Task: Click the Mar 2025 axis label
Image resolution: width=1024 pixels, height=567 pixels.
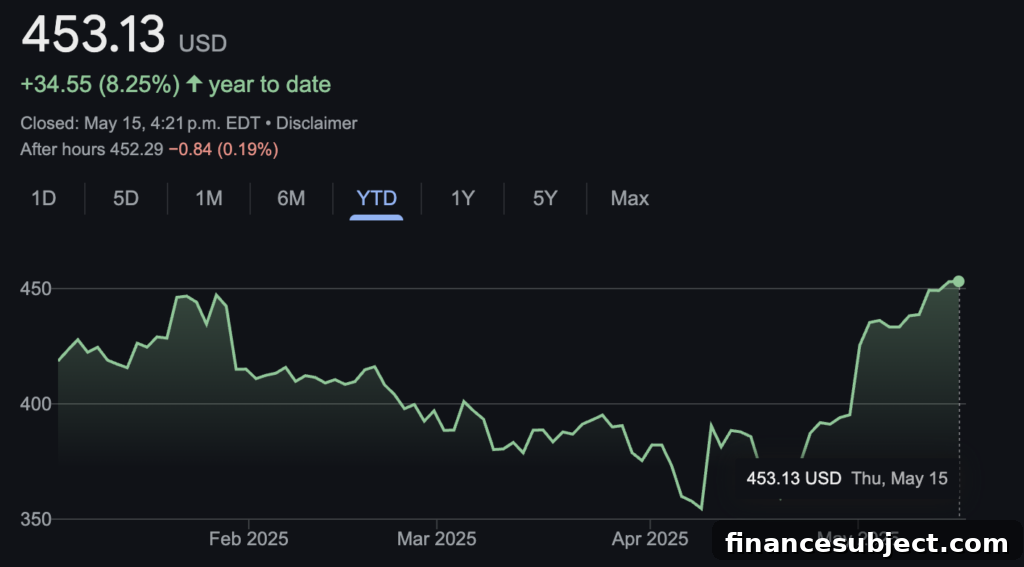Action: click(437, 540)
